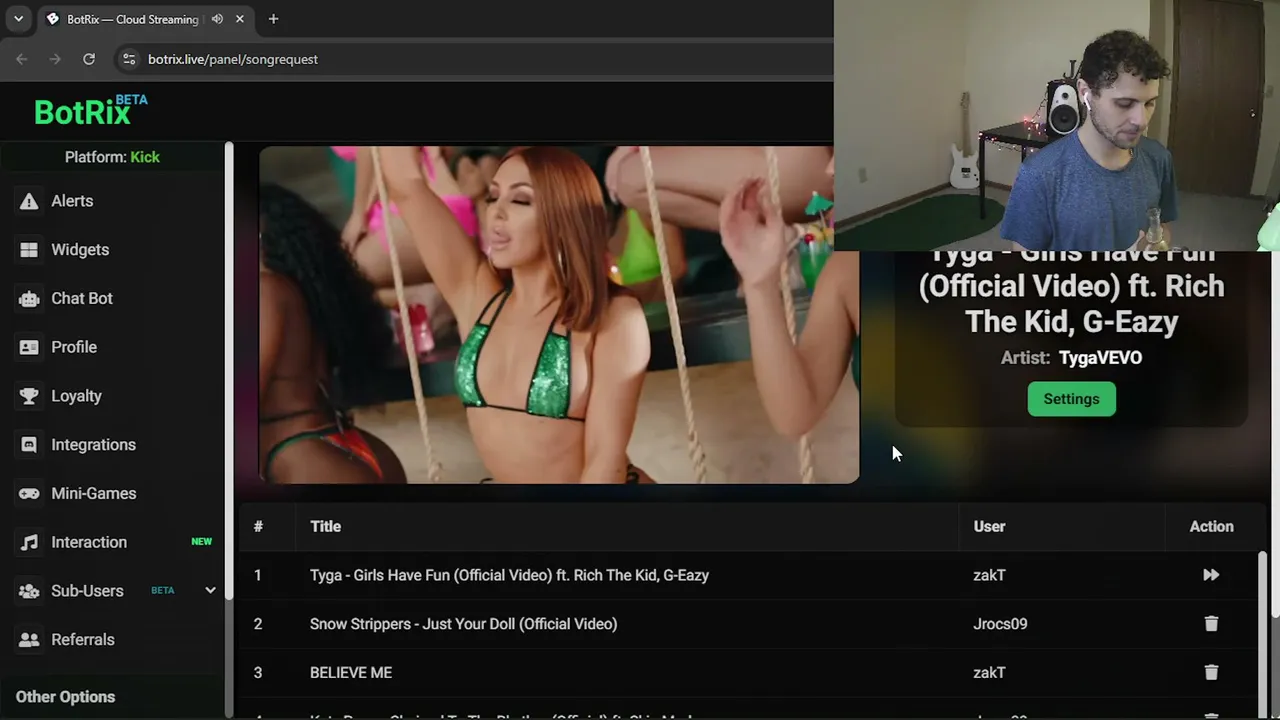Viewport: 1280px width, 720px height.
Task: Click the Tyga music video player
Action: pos(559,315)
